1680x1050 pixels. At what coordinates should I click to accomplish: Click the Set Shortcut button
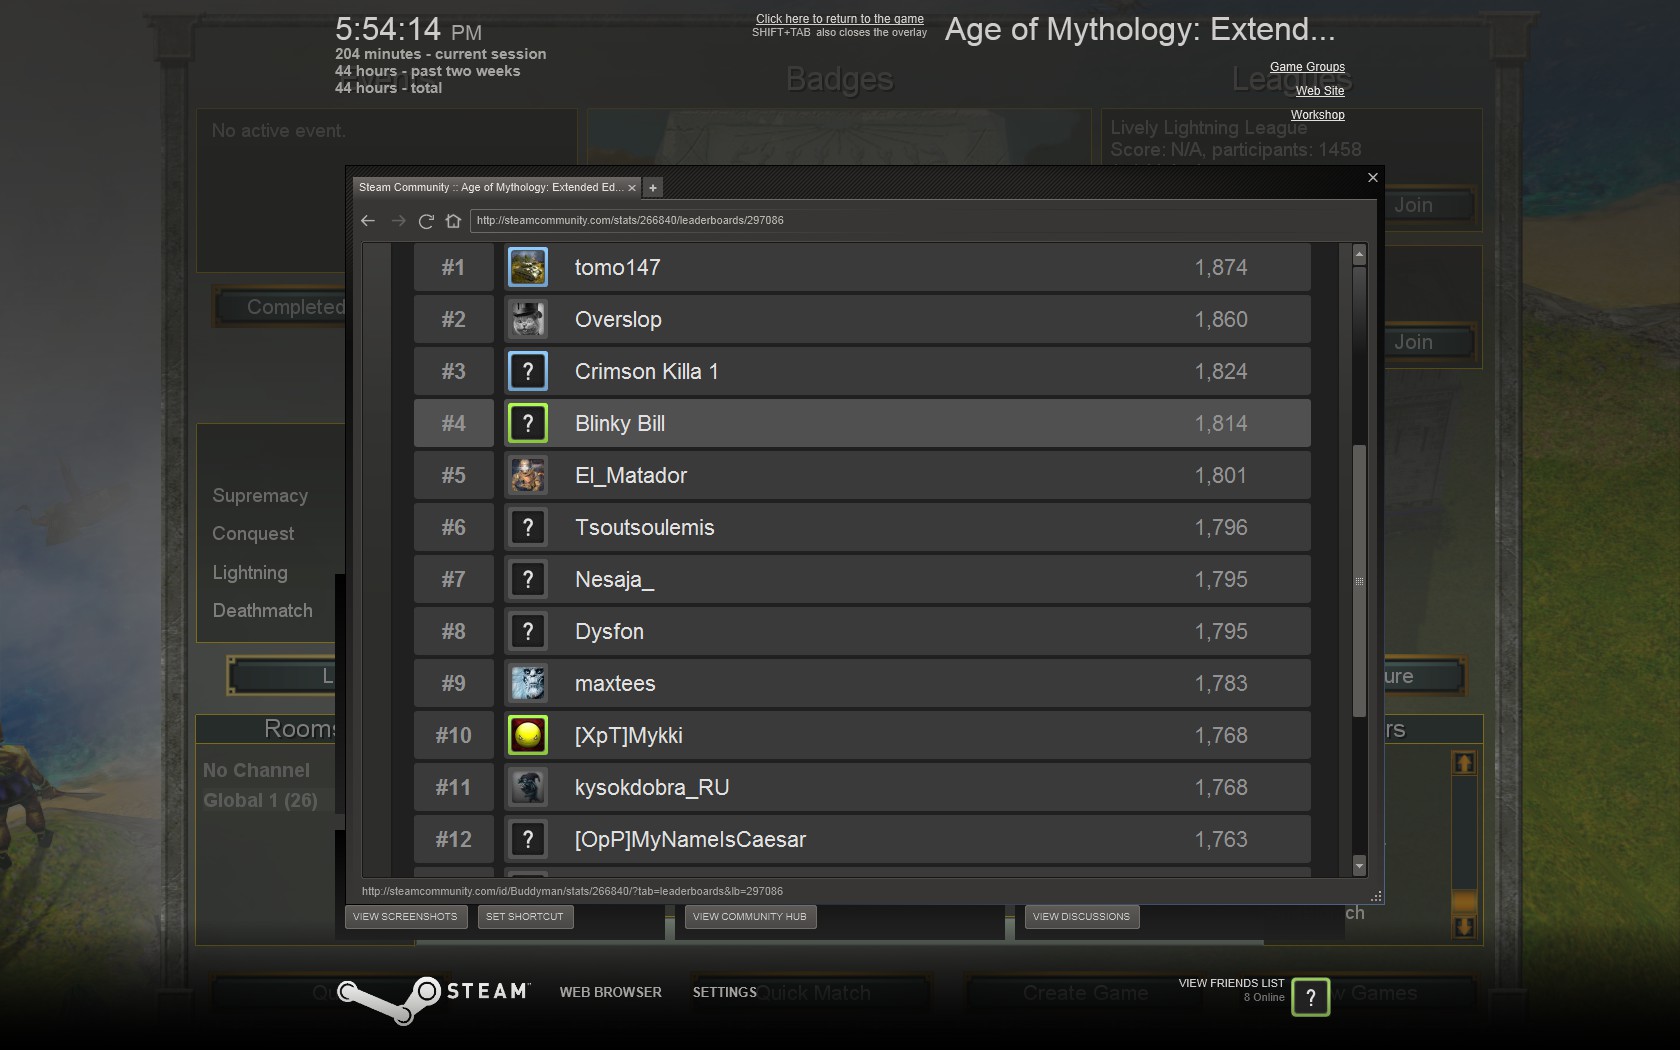point(525,917)
